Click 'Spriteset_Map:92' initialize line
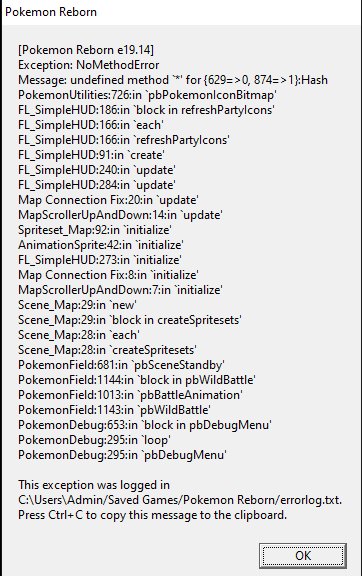This screenshot has width=362, height=576. pyautogui.click(x=95, y=230)
